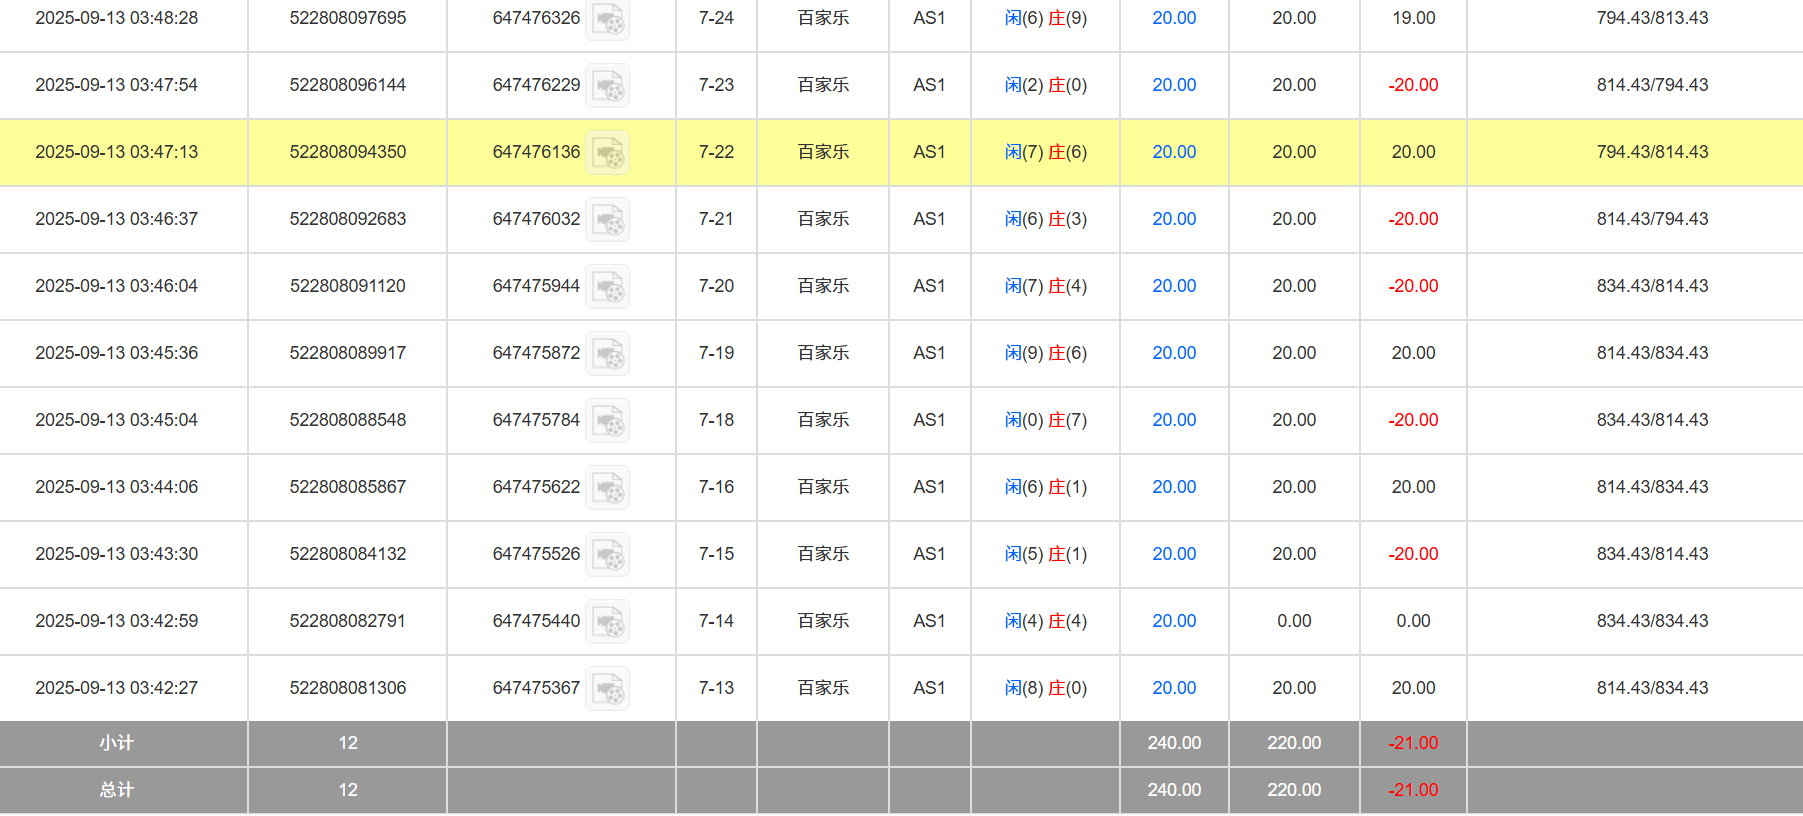
Task: Click subtotal loss value -21.00 in 小计 row
Action: coord(1413,743)
